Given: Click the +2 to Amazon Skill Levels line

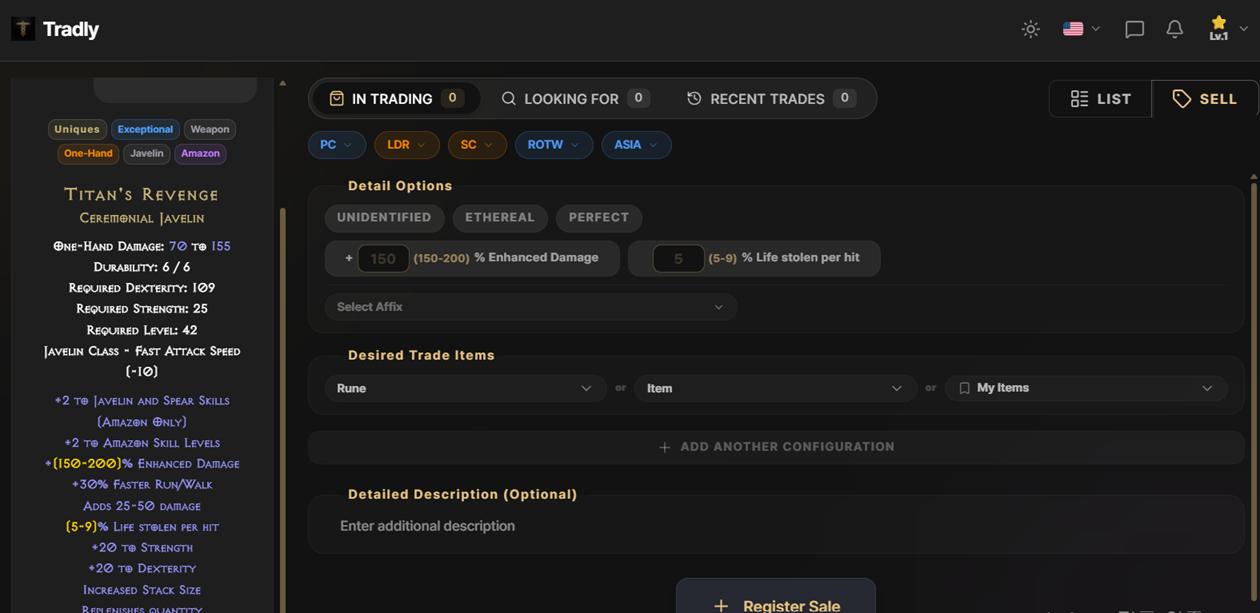Looking at the screenshot, I should 142,443.
